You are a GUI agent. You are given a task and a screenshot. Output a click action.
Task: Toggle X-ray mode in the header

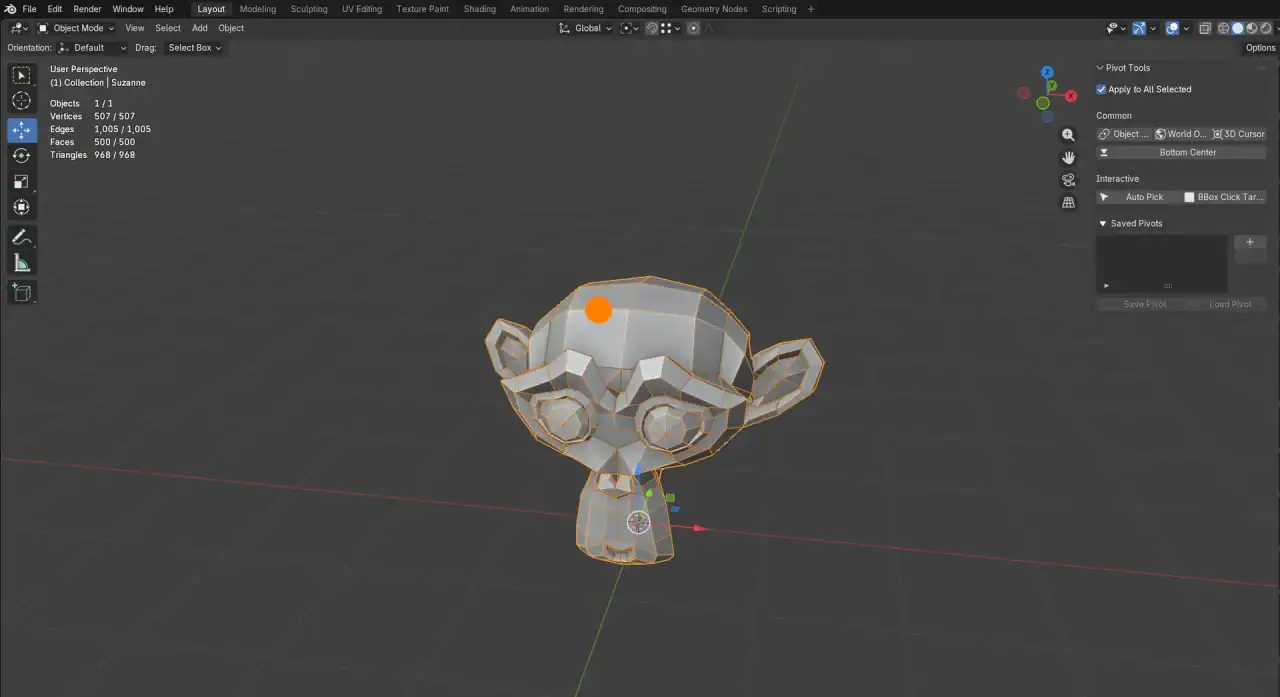[1205, 28]
